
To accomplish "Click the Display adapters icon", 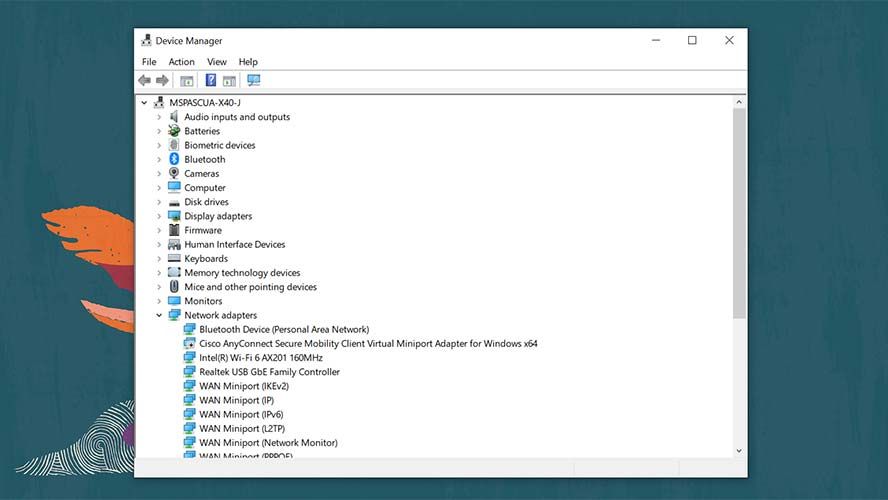I will click(x=174, y=216).
